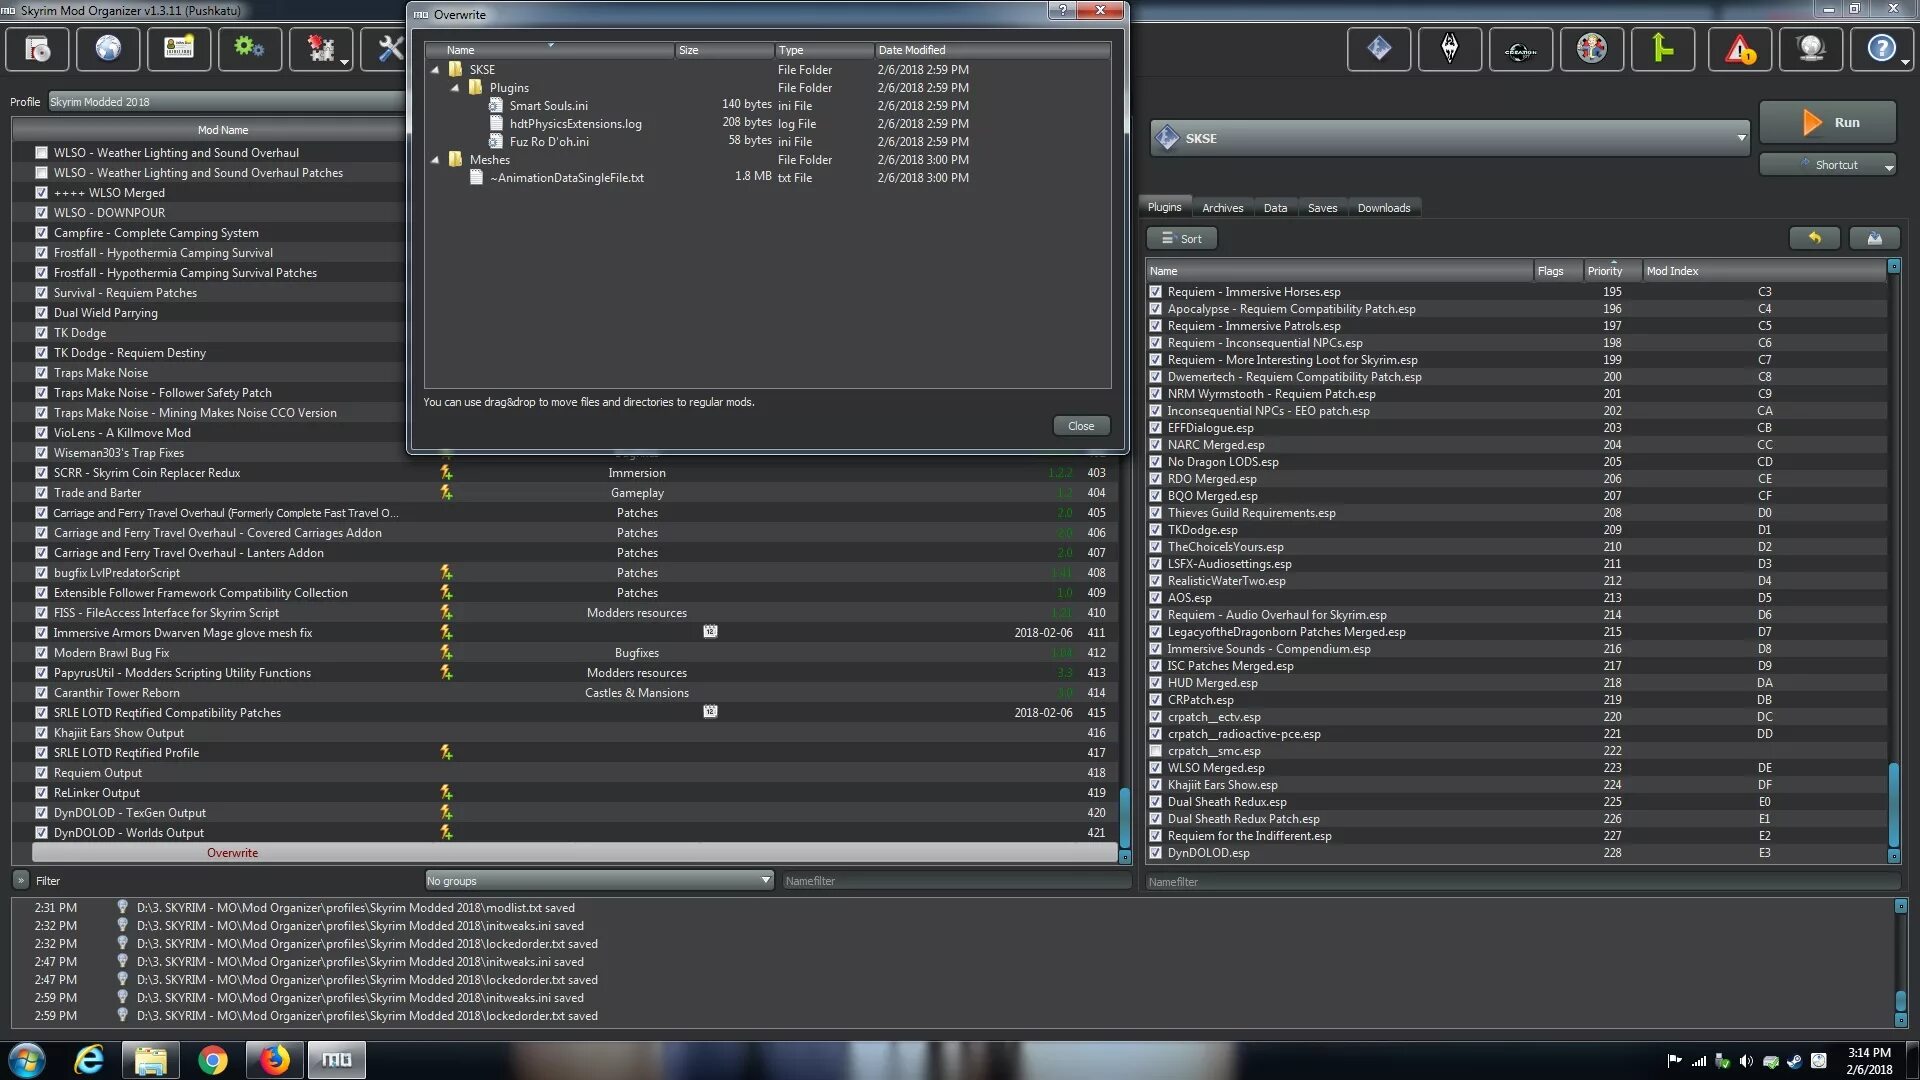Click the warning triangle problems icon
The height and width of the screenshot is (1080, 1920).
(x=1739, y=49)
